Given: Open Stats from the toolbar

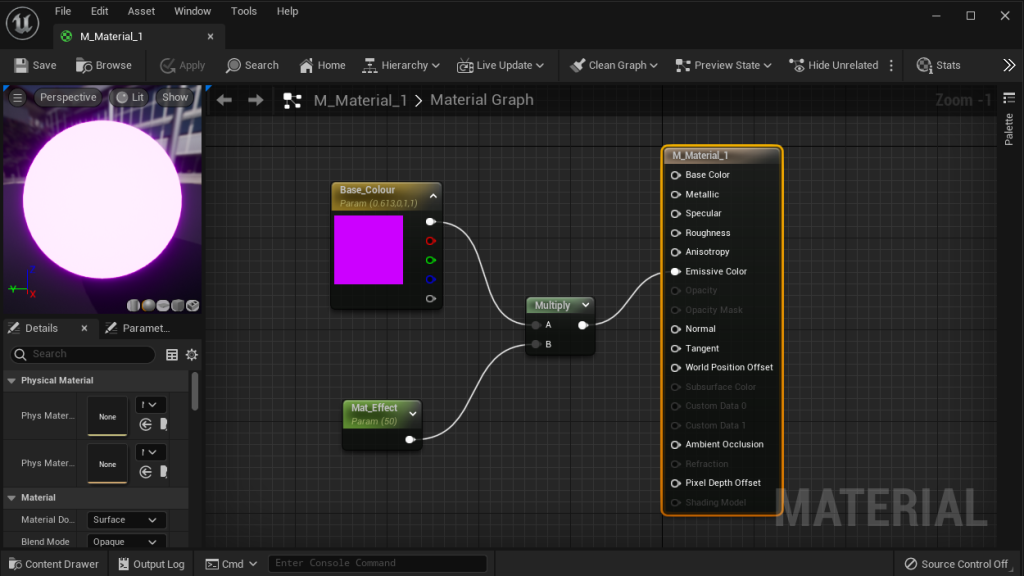Looking at the screenshot, I should point(938,65).
